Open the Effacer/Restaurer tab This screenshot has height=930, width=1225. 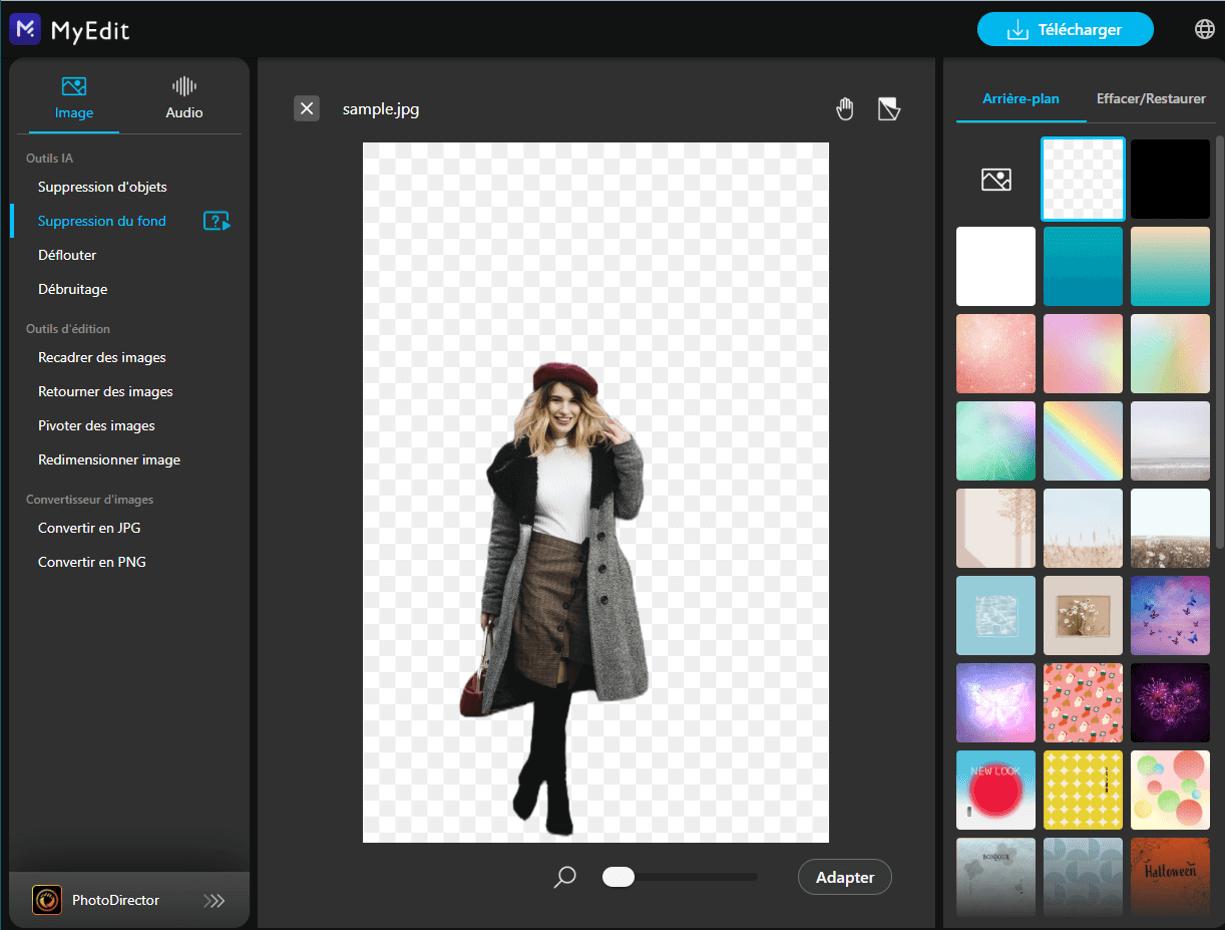click(x=1151, y=98)
